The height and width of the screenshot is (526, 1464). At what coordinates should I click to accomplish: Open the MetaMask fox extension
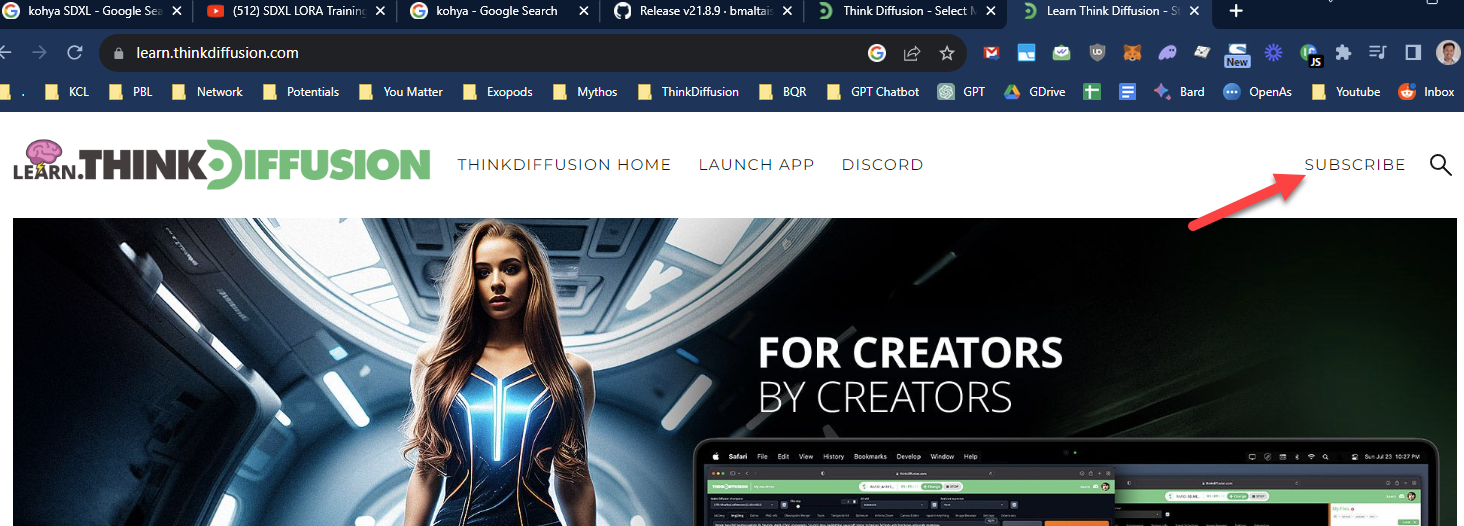coord(1132,53)
